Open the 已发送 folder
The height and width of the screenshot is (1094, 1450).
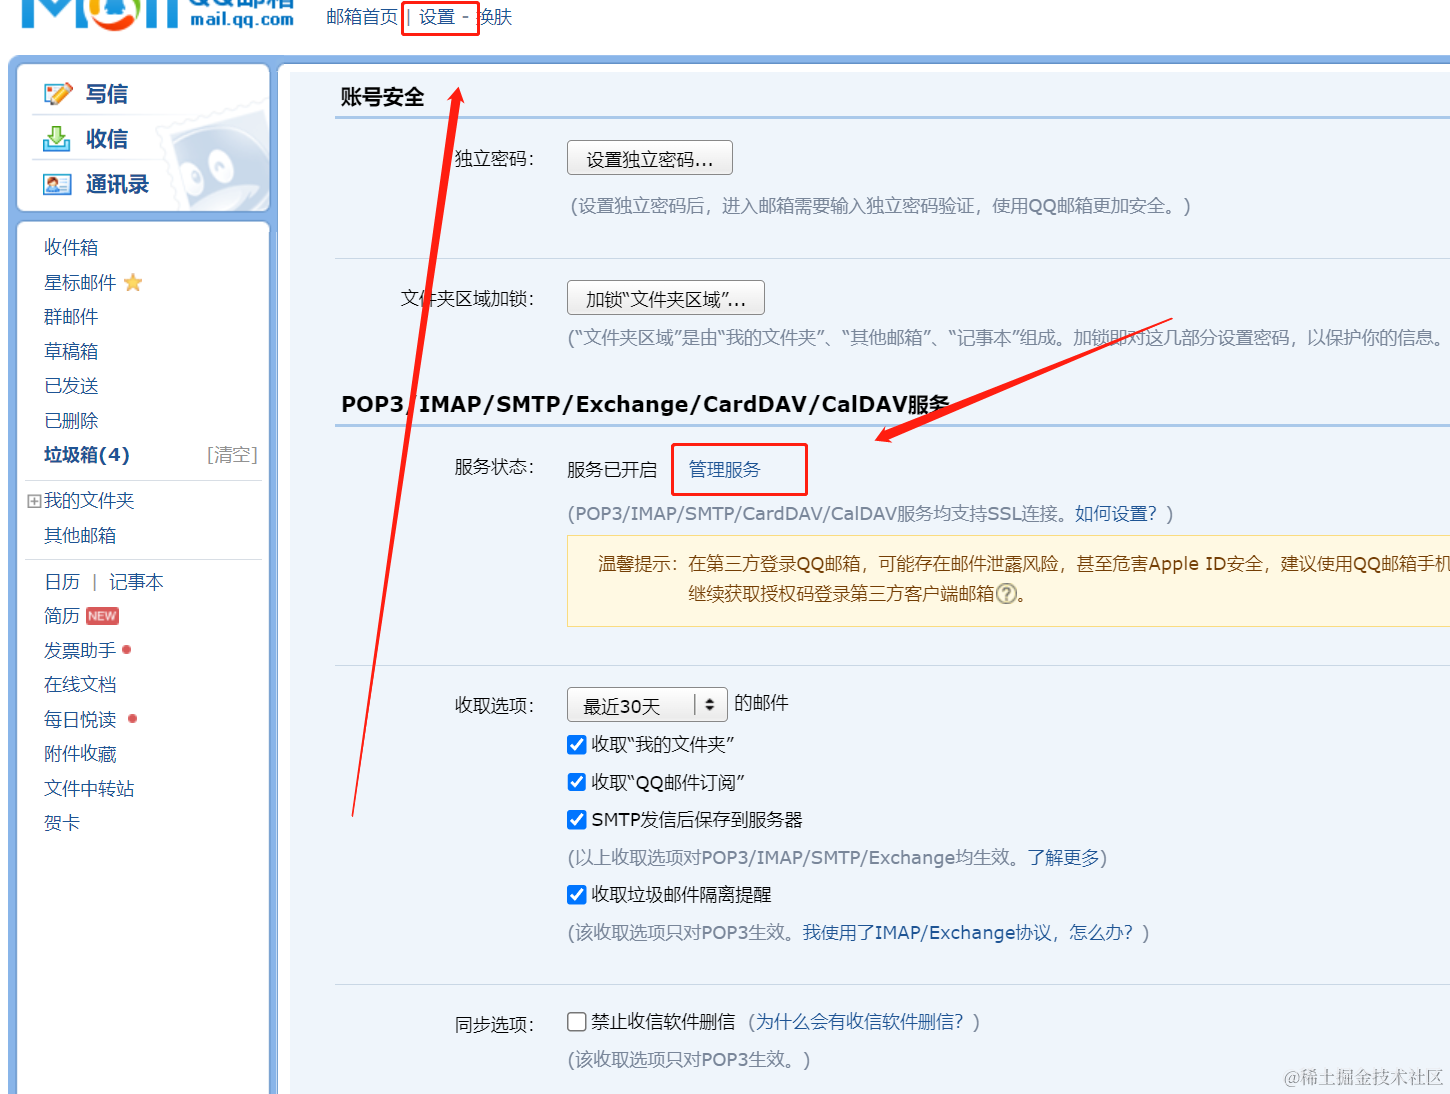tap(71, 386)
